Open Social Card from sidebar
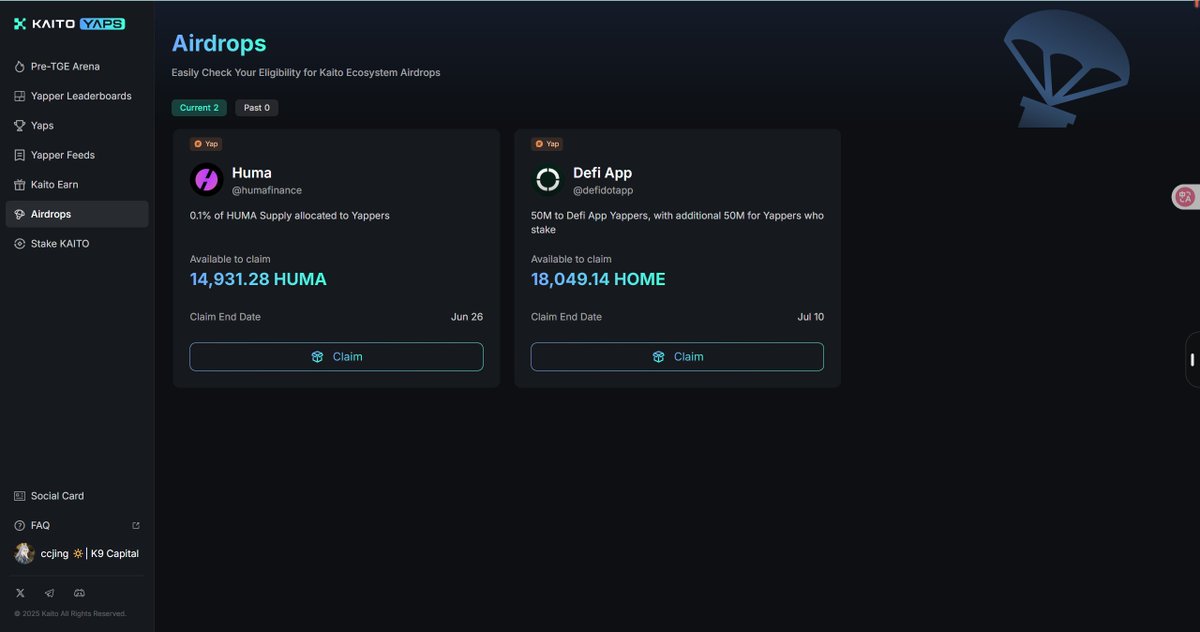 77,496
